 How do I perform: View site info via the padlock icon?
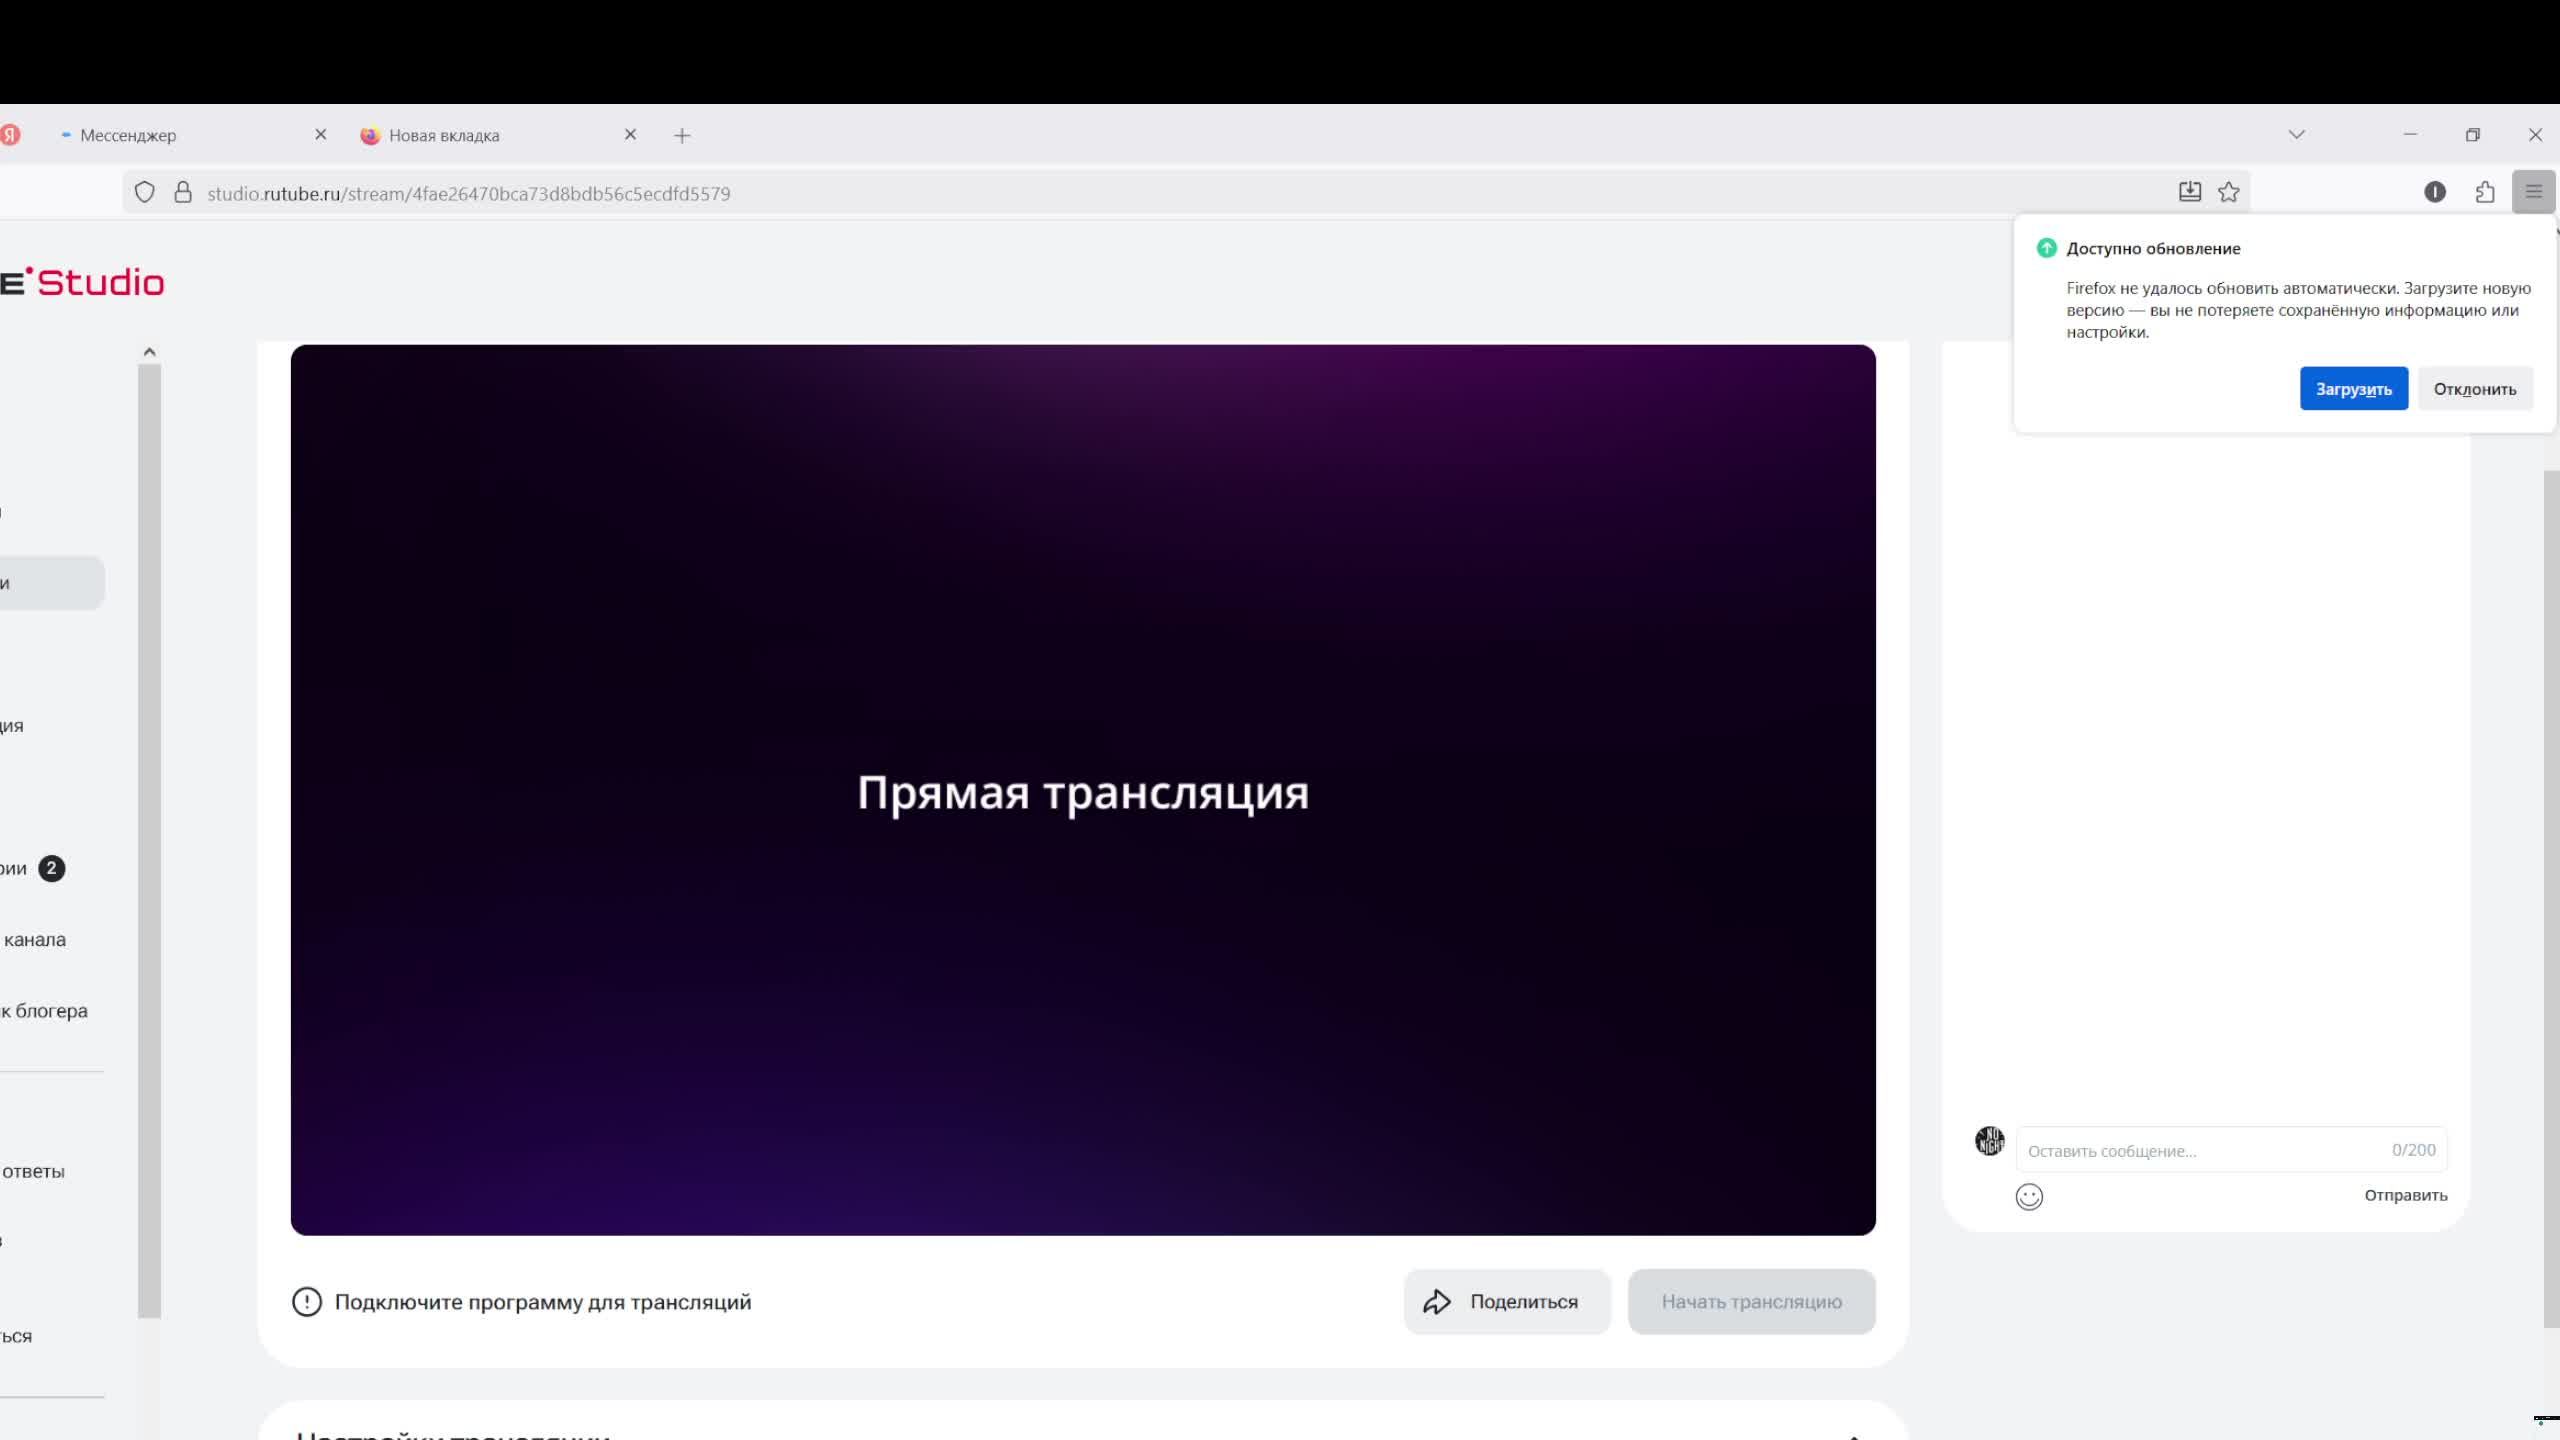tap(182, 192)
